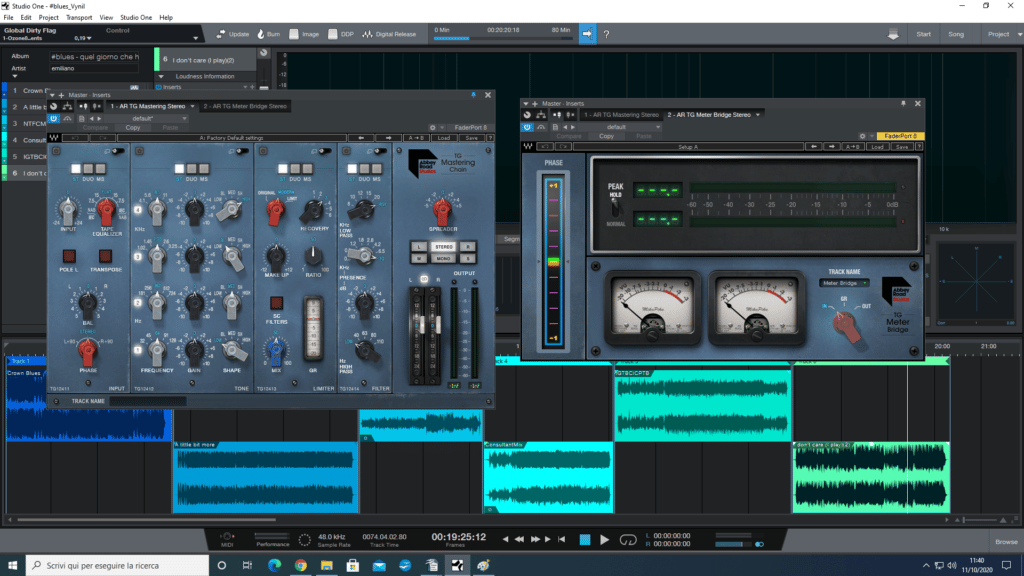This screenshot has height=576, width=1024.
Task: Click the Burn flame icon
Action: tap(261, 34)
